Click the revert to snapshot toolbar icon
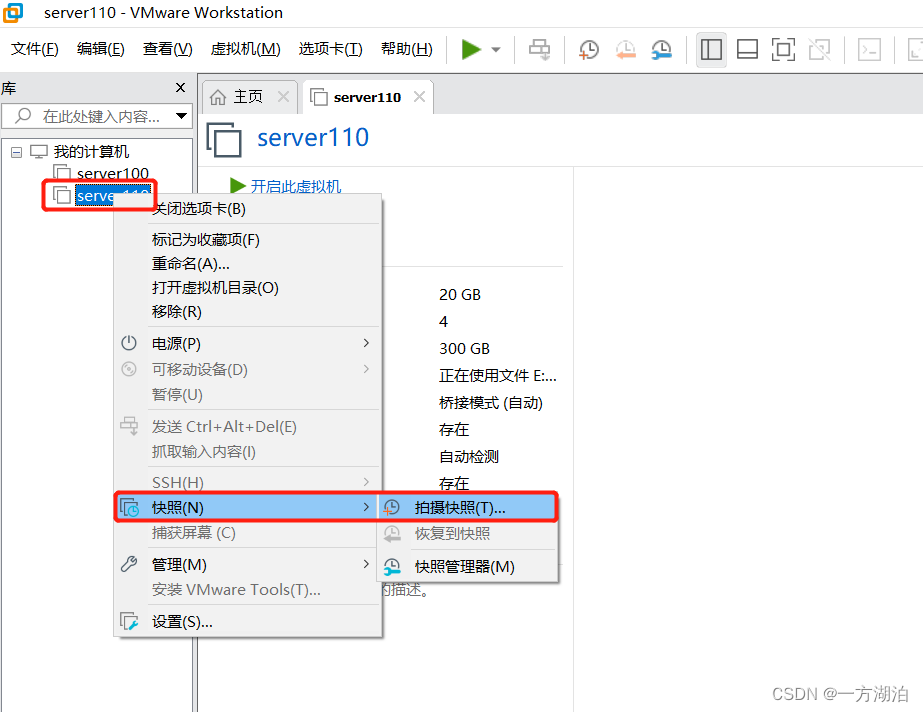 626,50
